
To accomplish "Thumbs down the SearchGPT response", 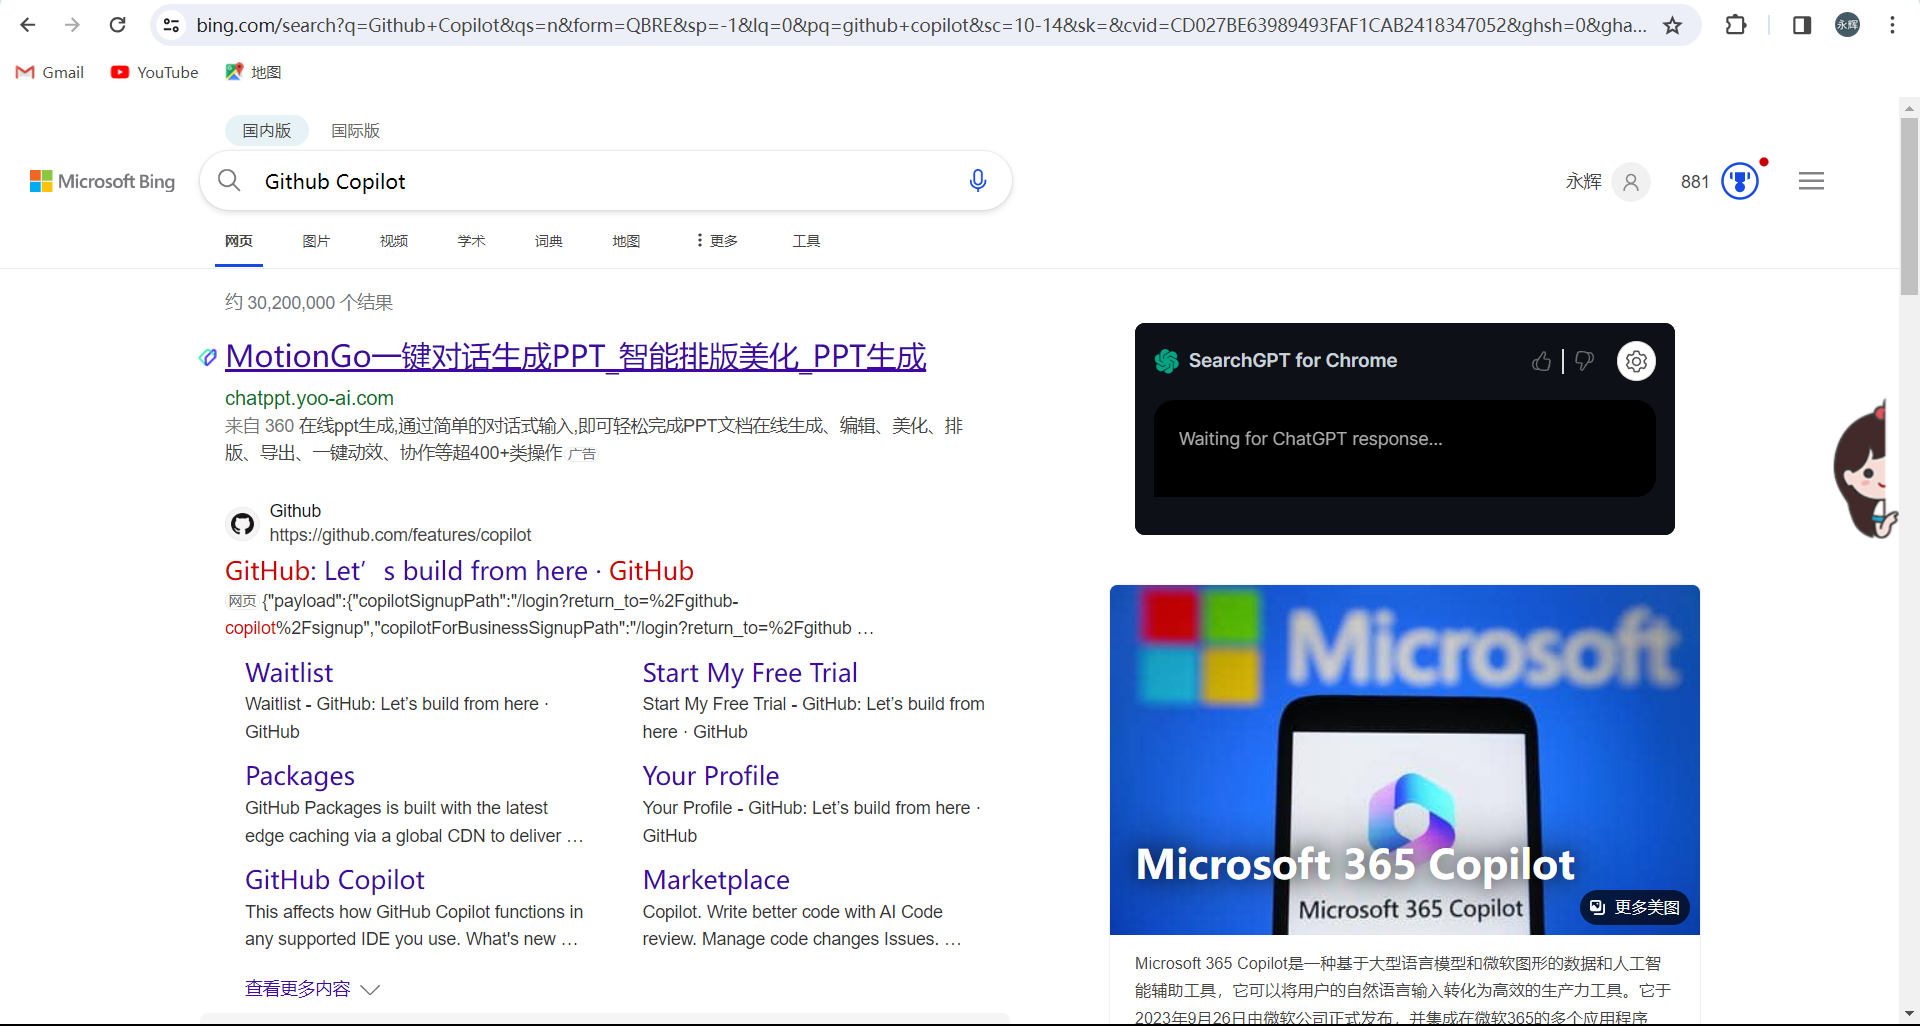I will [x=1584, y=361].
